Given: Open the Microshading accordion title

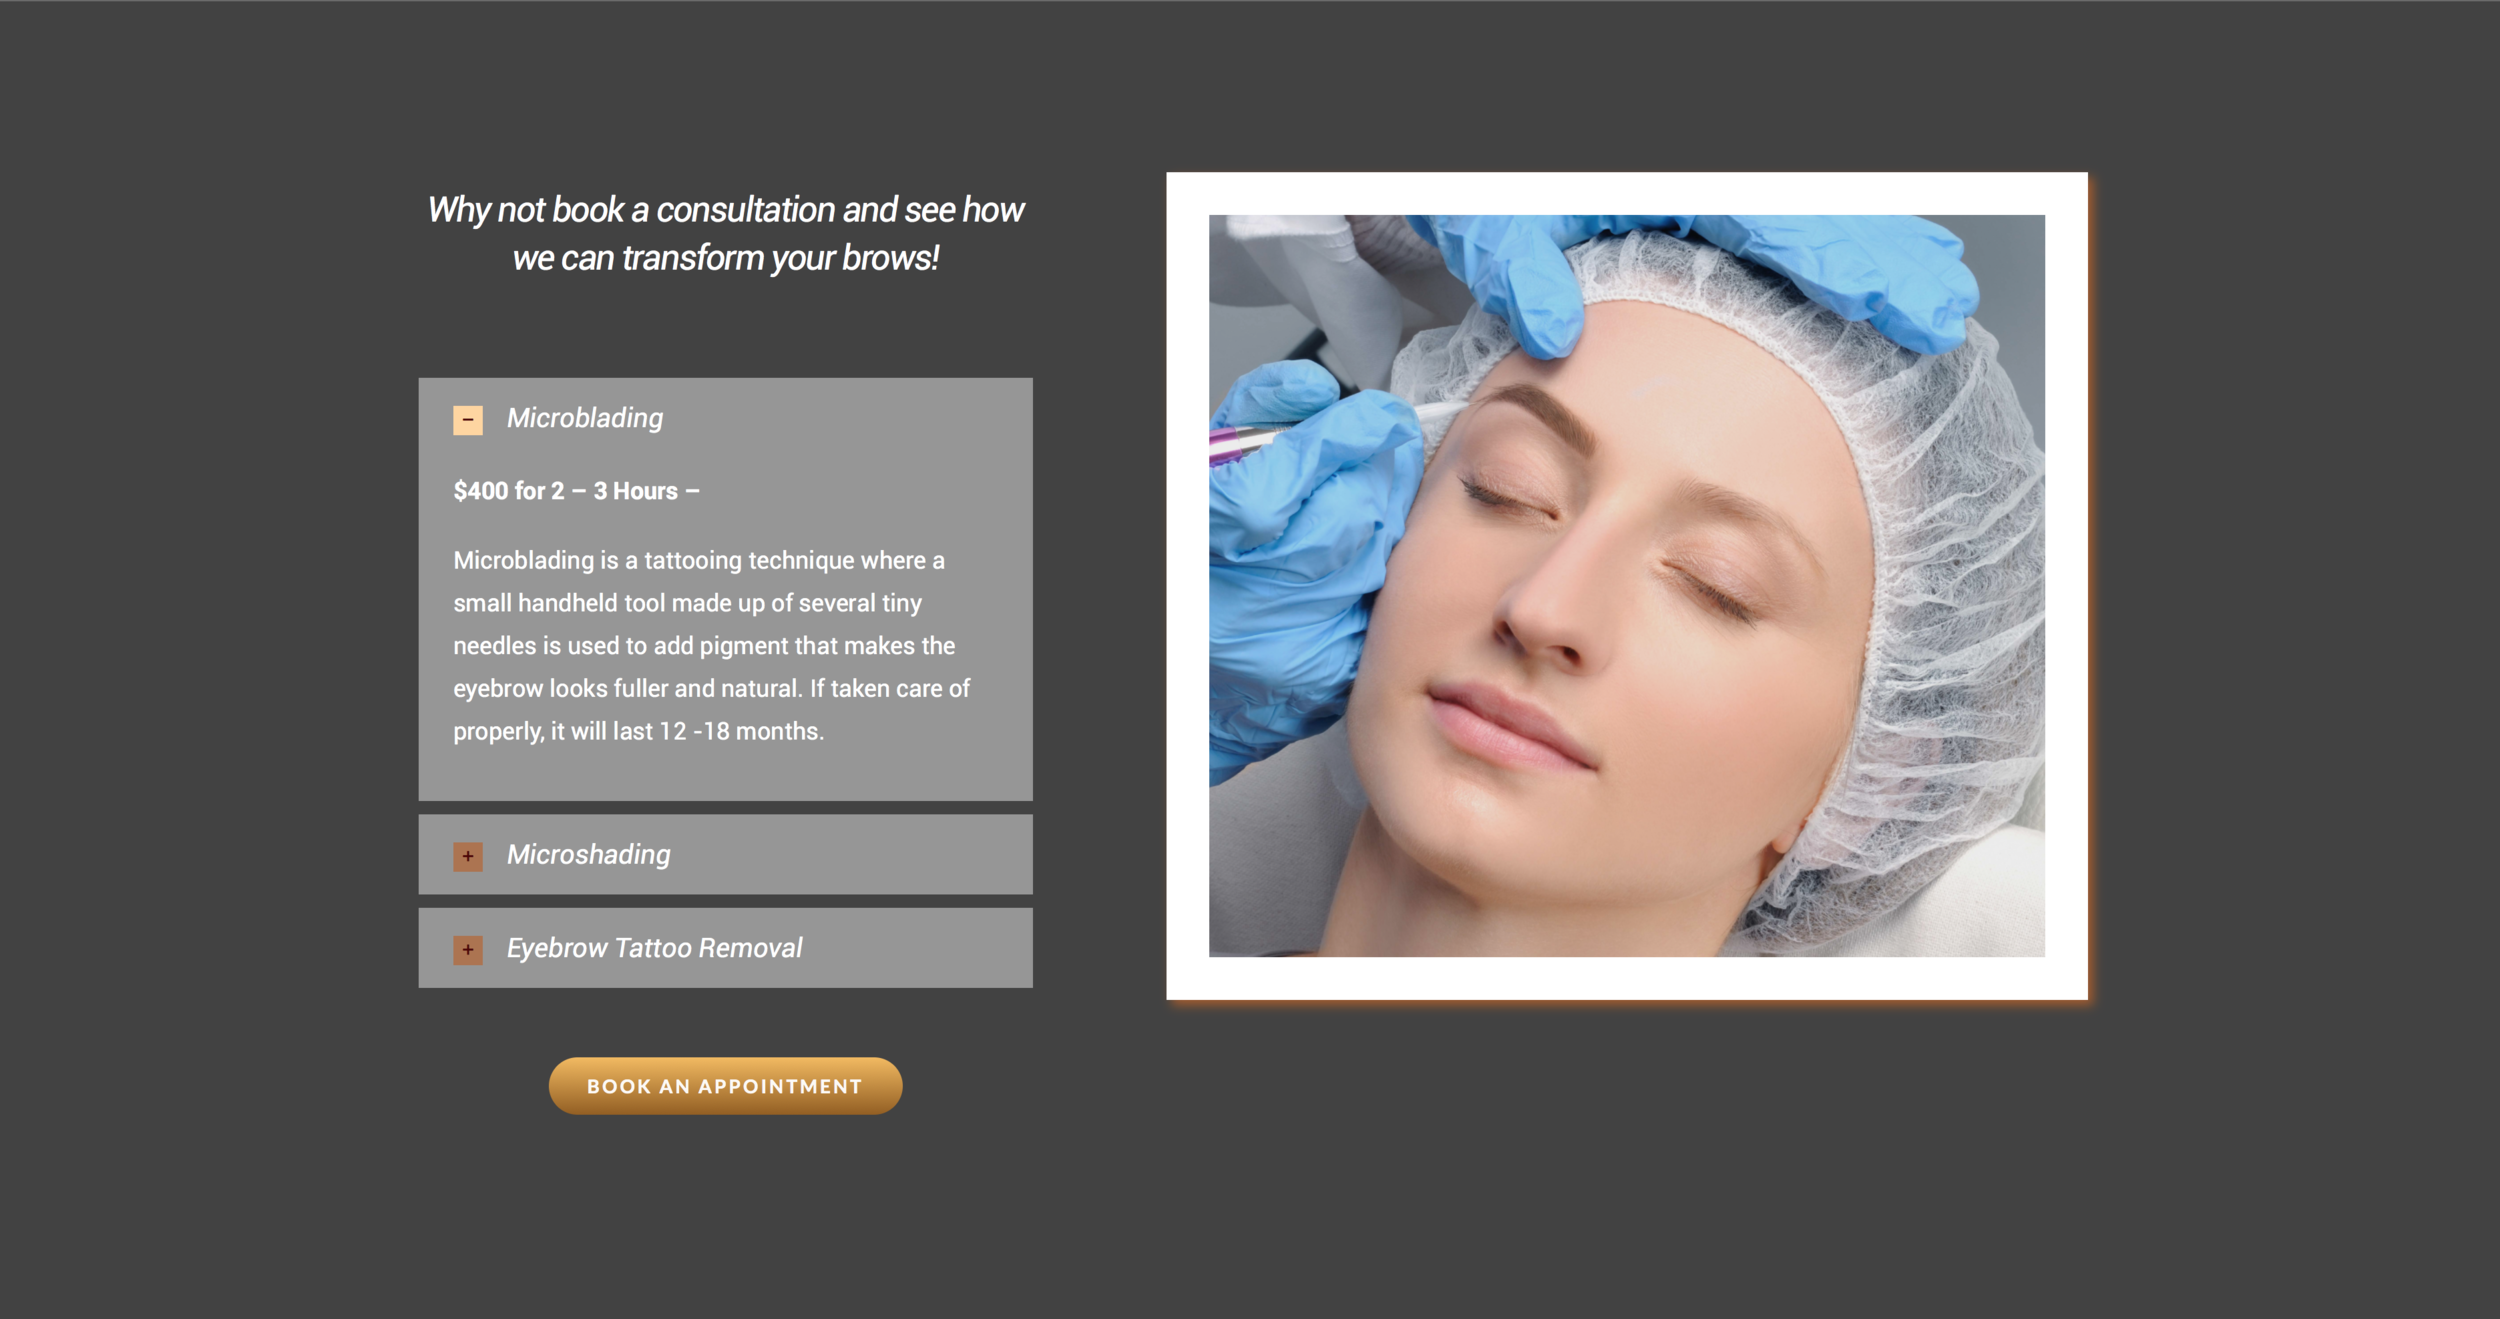Looking at the screenshot, I should click(589, 855).
